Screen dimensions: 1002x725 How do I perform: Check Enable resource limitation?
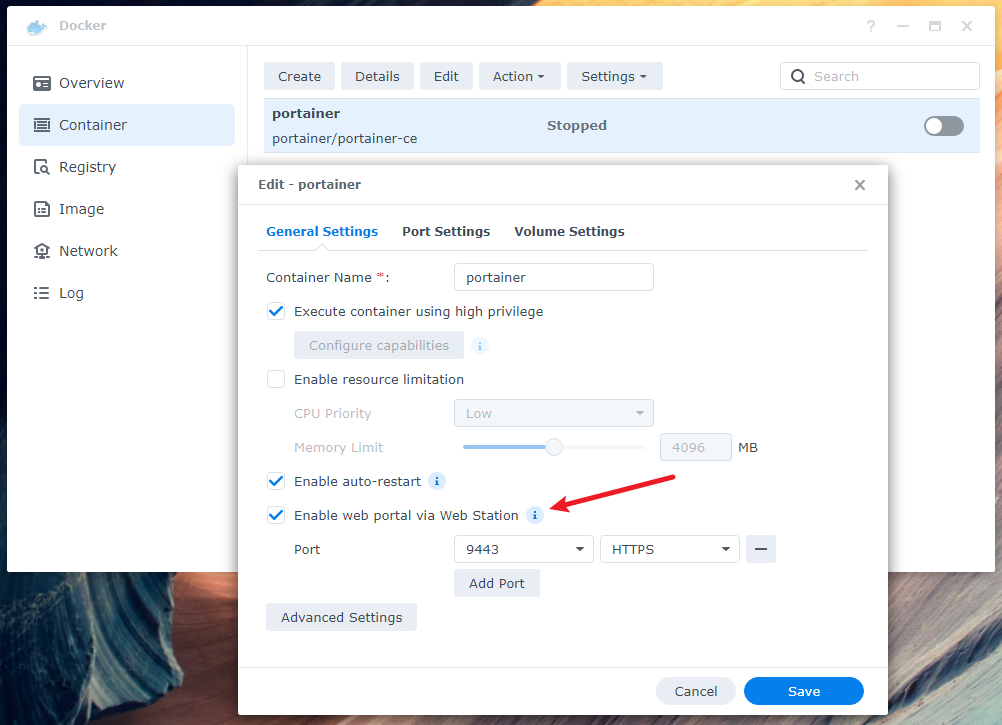coord(276,379)
